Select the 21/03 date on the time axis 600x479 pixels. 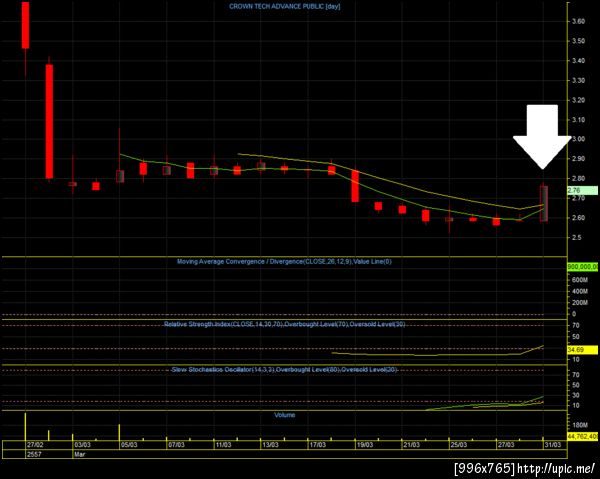pos(411,445)
